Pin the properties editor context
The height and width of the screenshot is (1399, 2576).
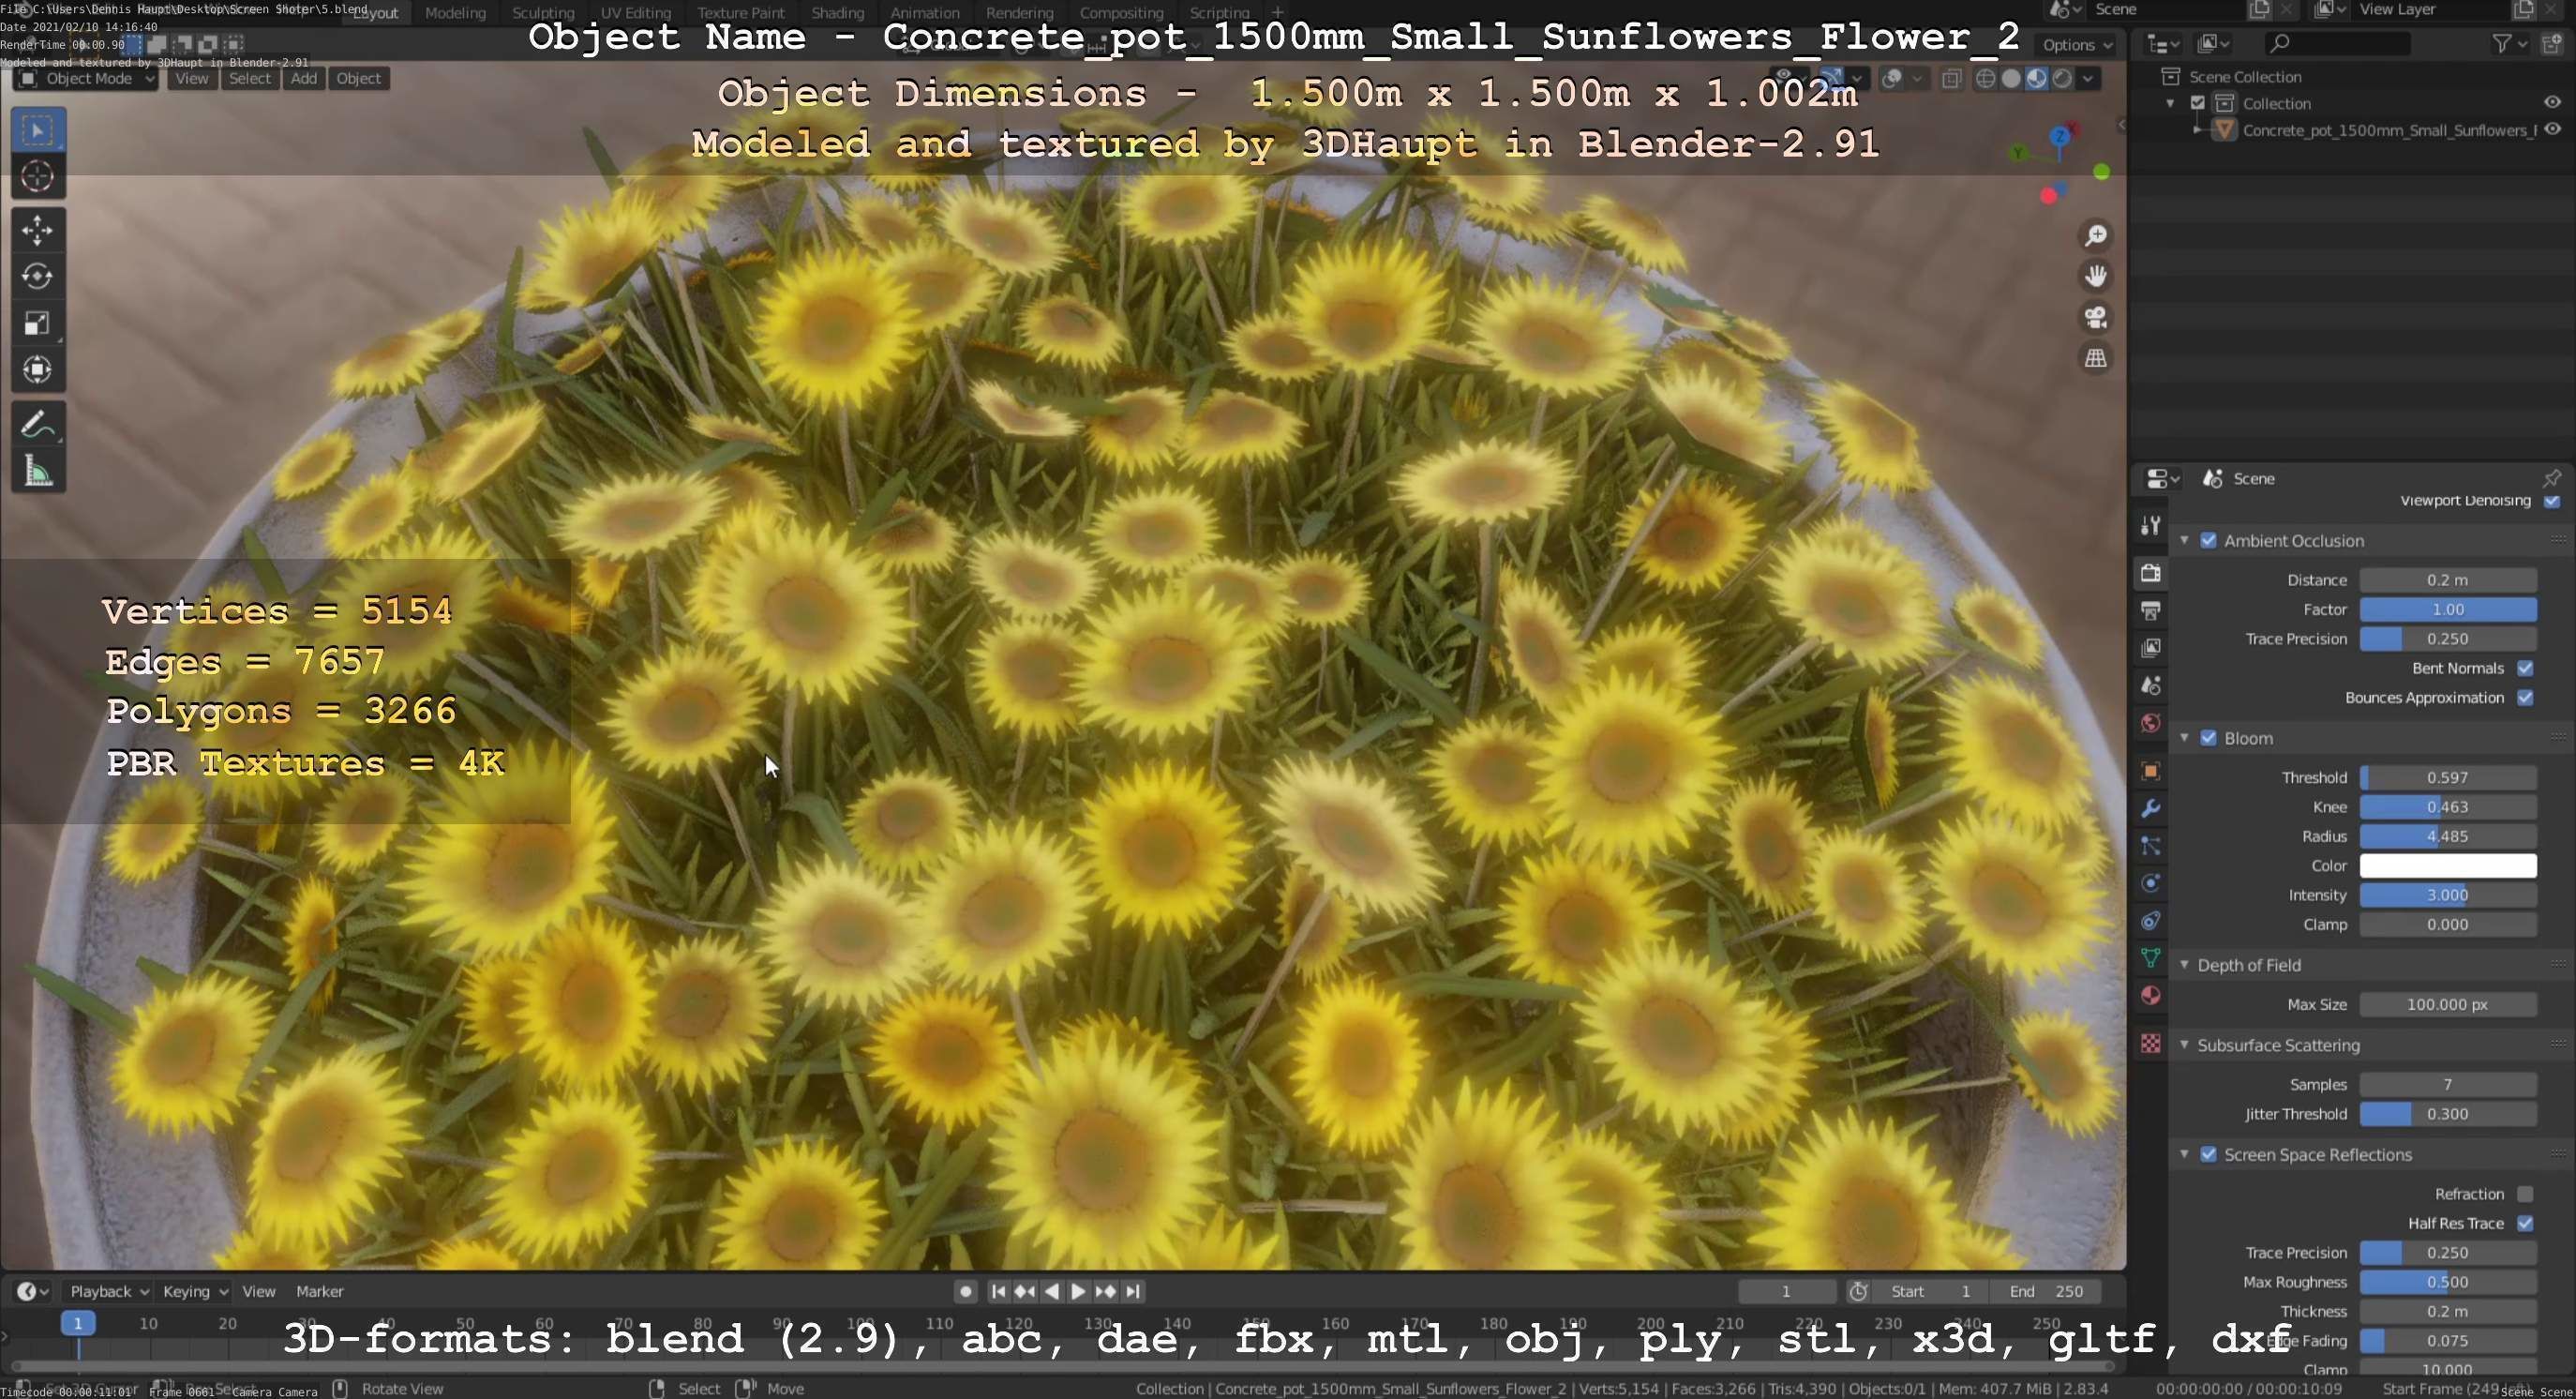[x=2552, y=478]
